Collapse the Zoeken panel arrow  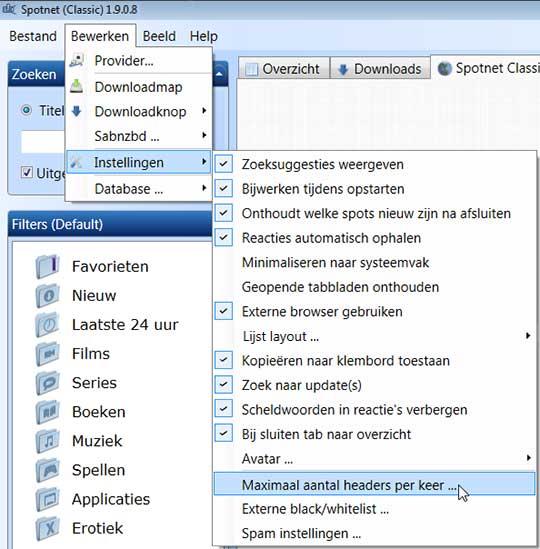tap(219, 74)
